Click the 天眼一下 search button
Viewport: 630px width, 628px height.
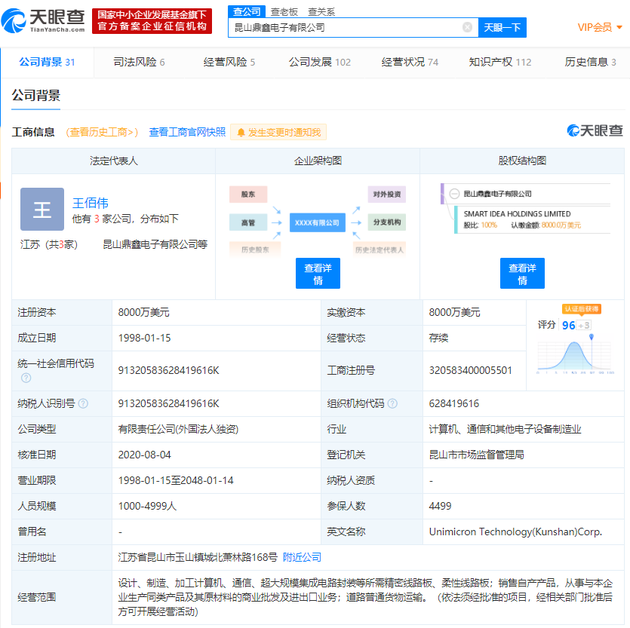502,27
